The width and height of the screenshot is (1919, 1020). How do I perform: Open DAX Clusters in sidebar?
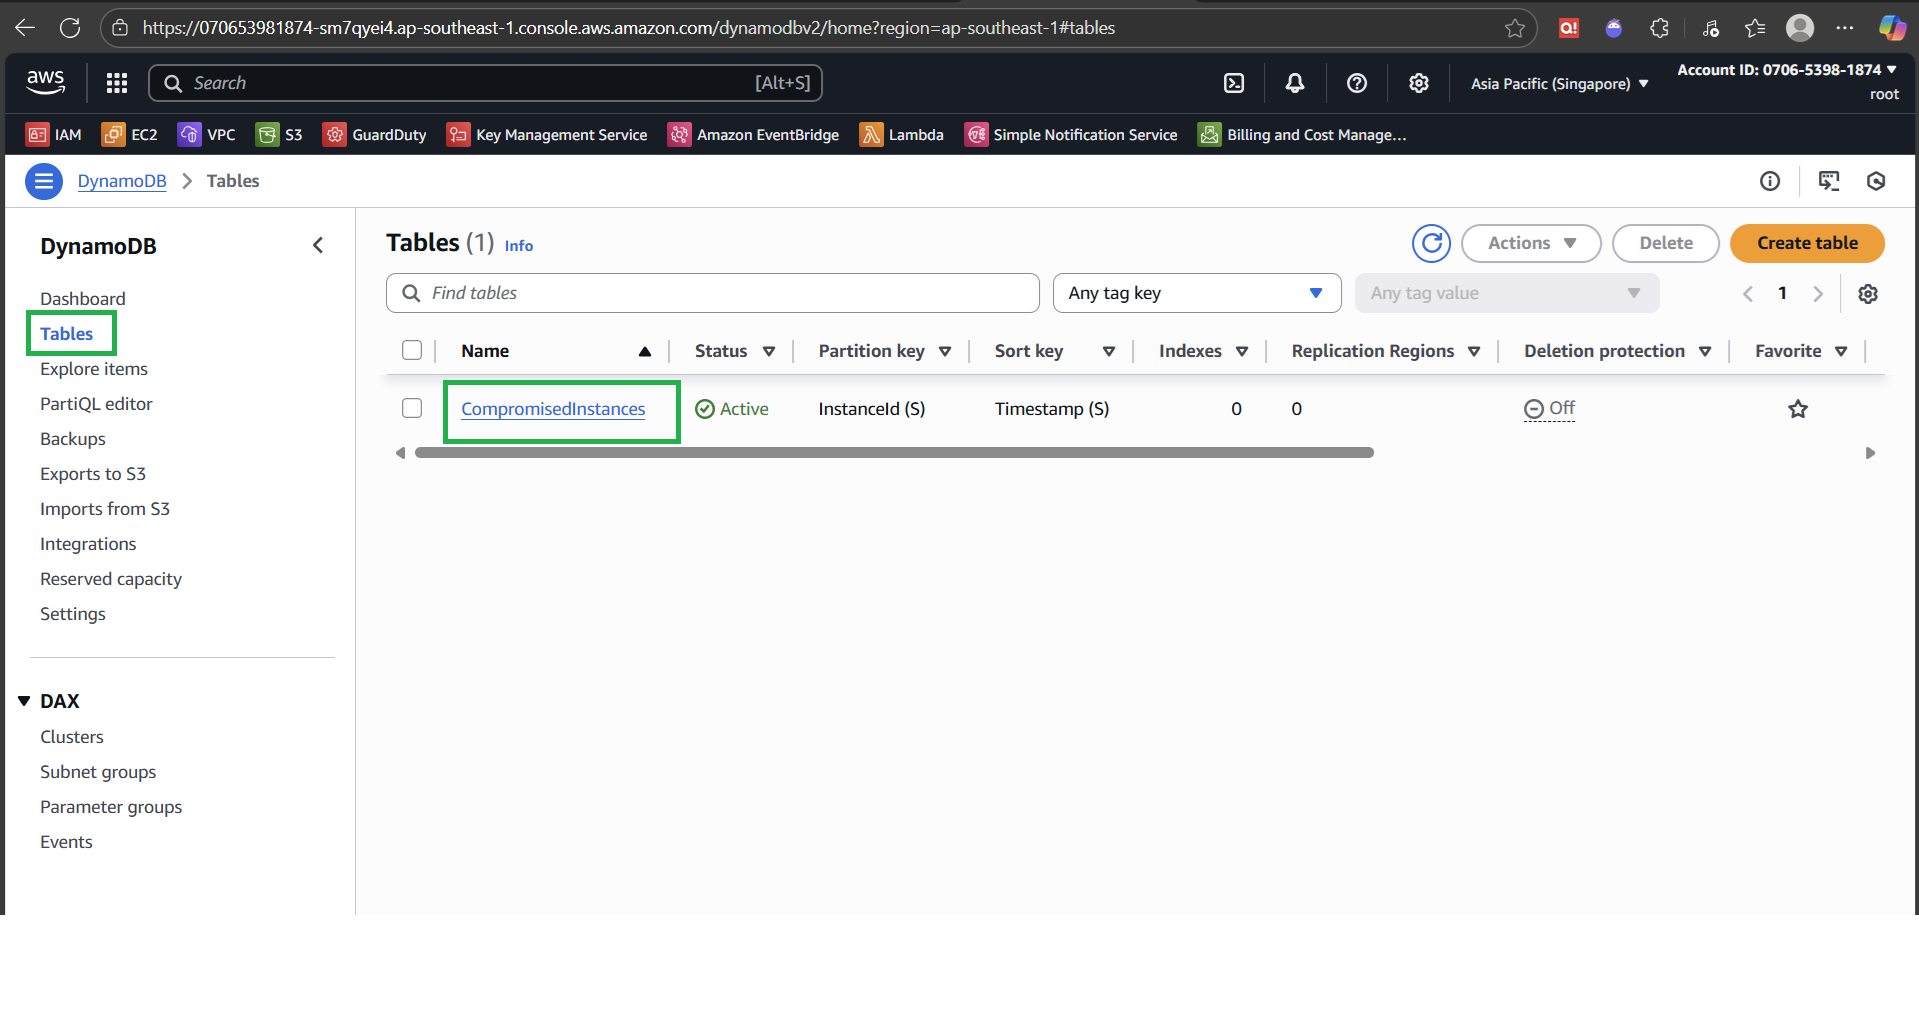[x=72, y=737]
